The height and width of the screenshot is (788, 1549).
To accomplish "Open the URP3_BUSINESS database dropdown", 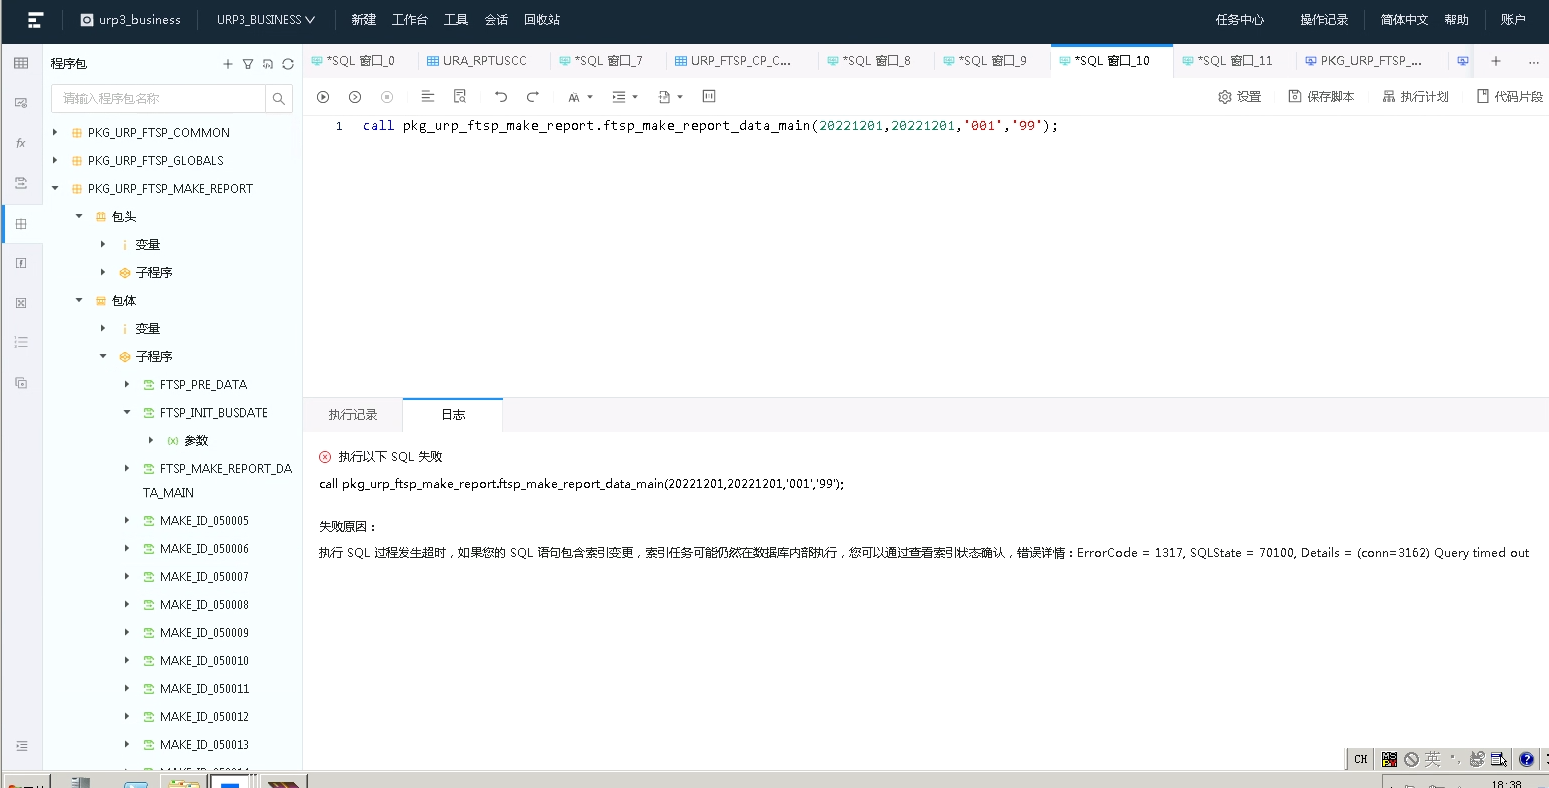I will (266, 19).
